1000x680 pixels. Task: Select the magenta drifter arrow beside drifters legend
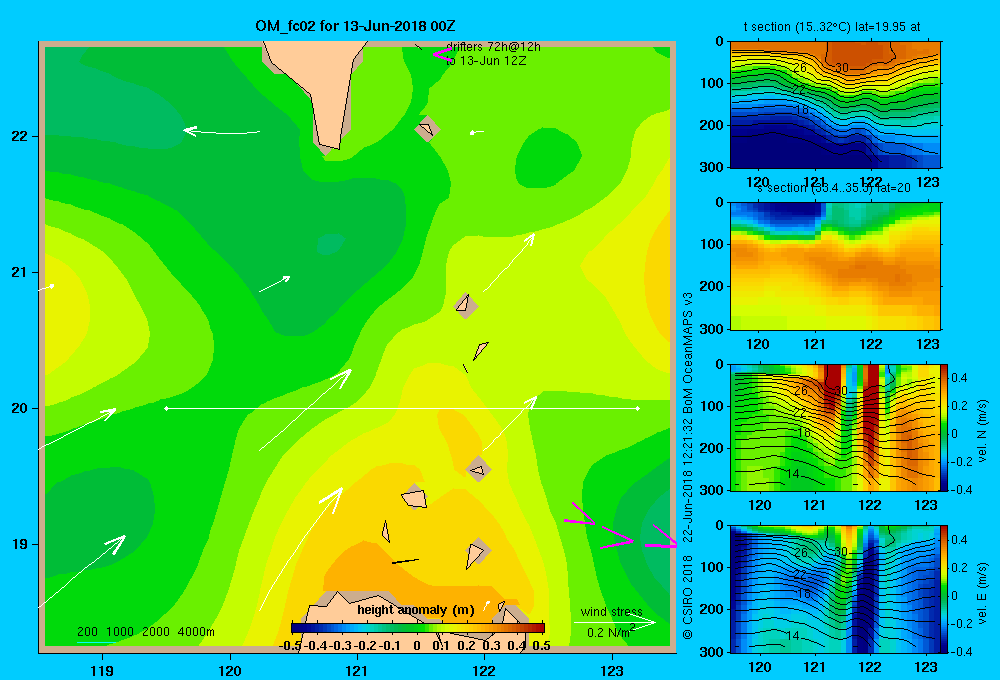tap(443, 54)
